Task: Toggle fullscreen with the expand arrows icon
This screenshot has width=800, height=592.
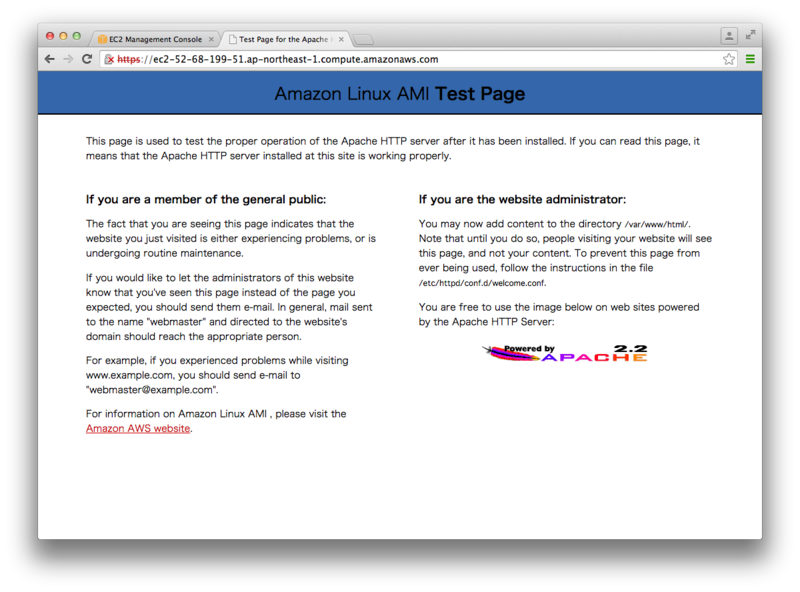Action: coord(750,35)
